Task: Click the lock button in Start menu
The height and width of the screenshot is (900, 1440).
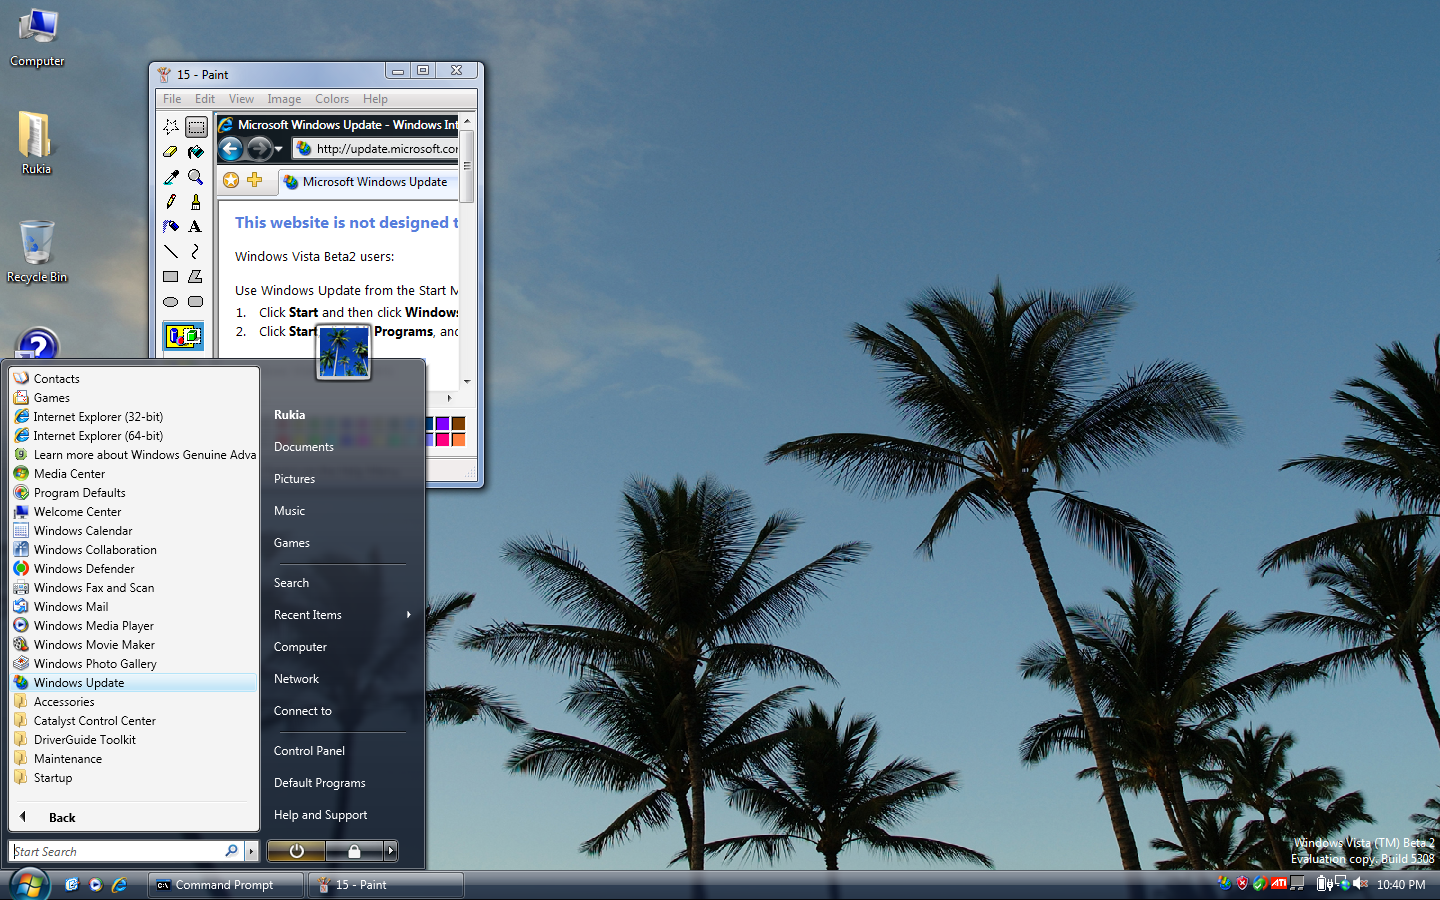Action: click(x=354, y=851)
